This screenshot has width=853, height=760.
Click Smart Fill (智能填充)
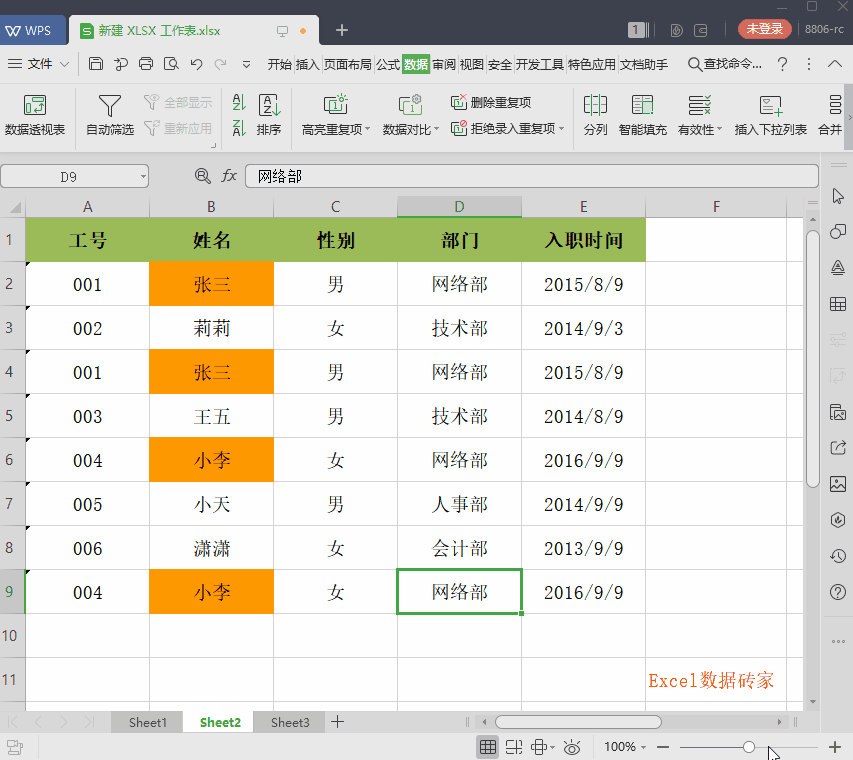(642, 115)
